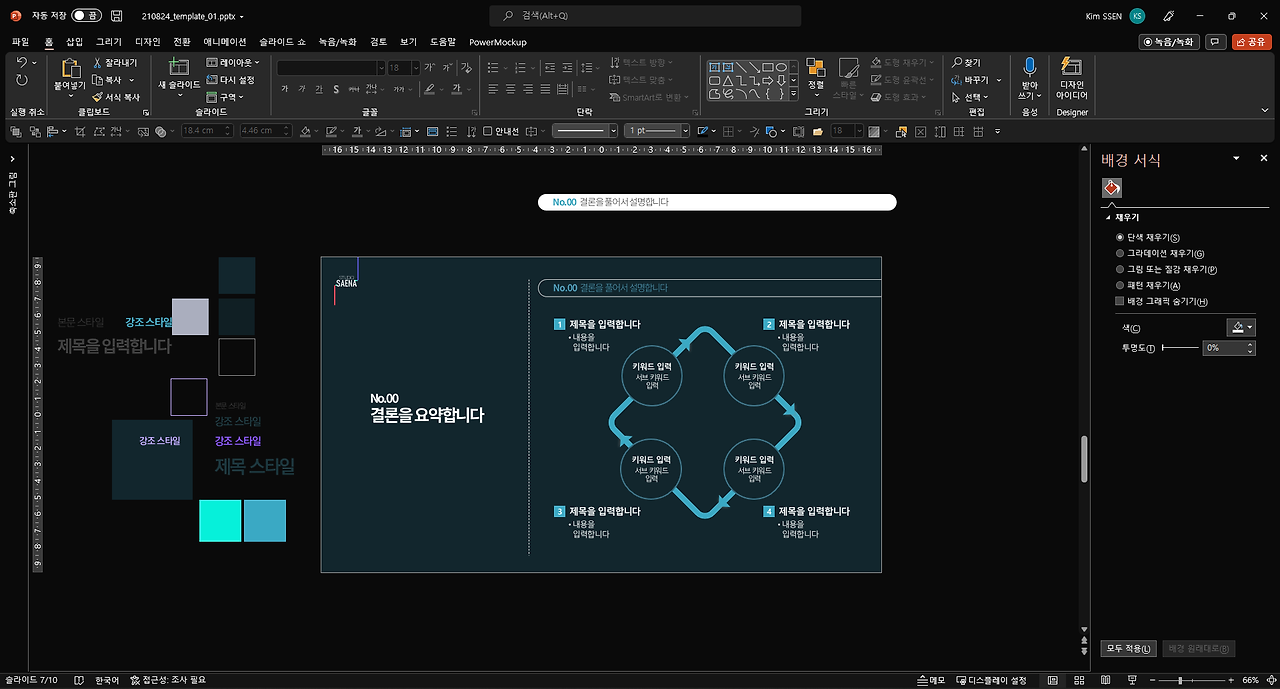Screen dimensions: 1280x689
Task: Select Pattern fill (패턴 채우기) radio
Action: tap(1120, 286)
